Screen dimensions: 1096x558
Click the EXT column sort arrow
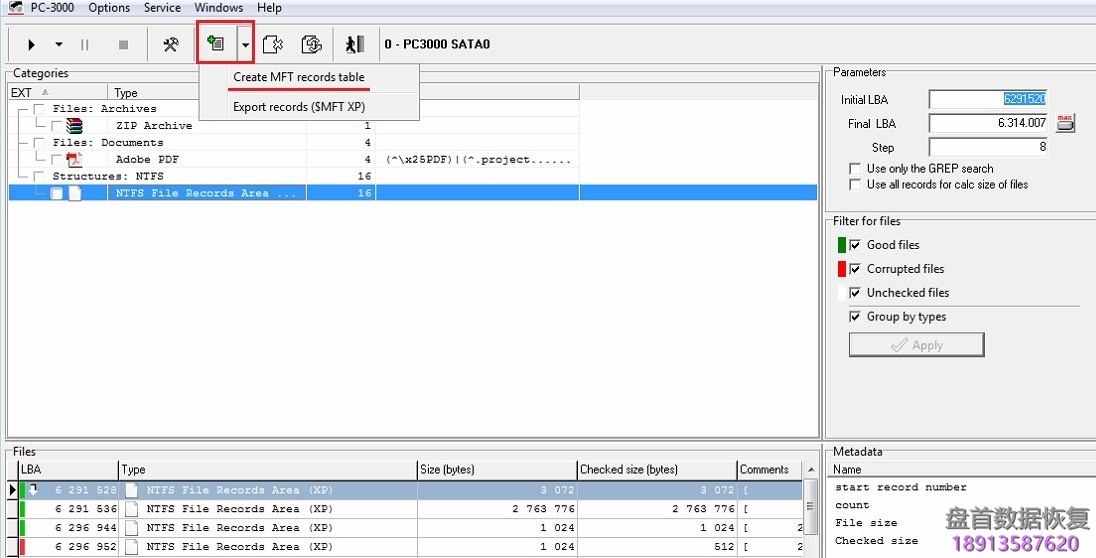(x=45, y=92)
